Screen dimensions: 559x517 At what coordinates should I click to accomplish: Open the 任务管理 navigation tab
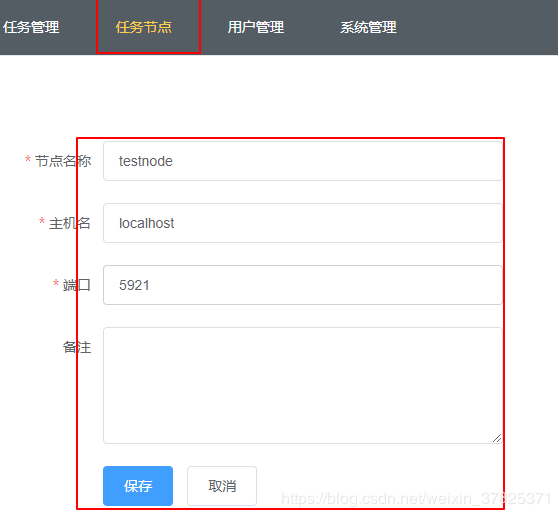click(31, 27)
